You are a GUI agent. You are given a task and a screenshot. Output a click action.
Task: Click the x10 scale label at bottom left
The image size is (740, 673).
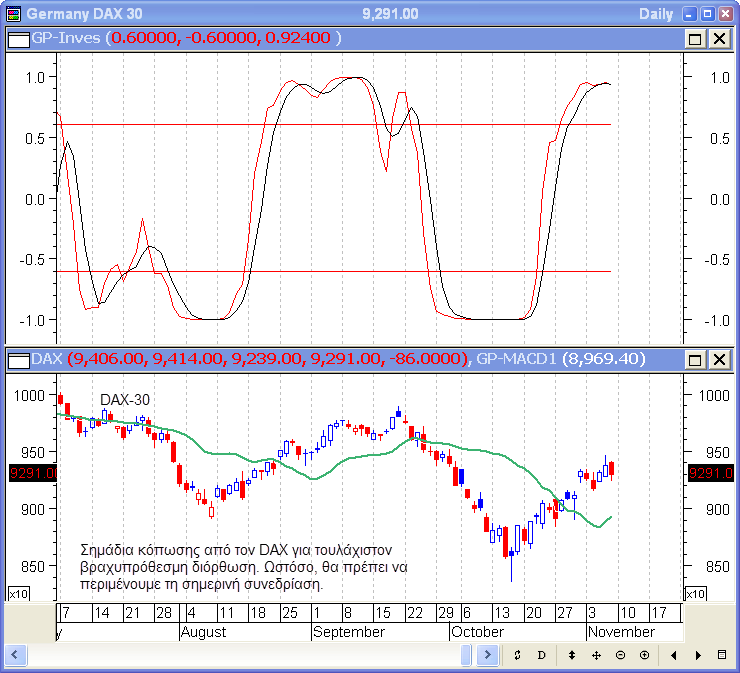(x=18, y=594)
